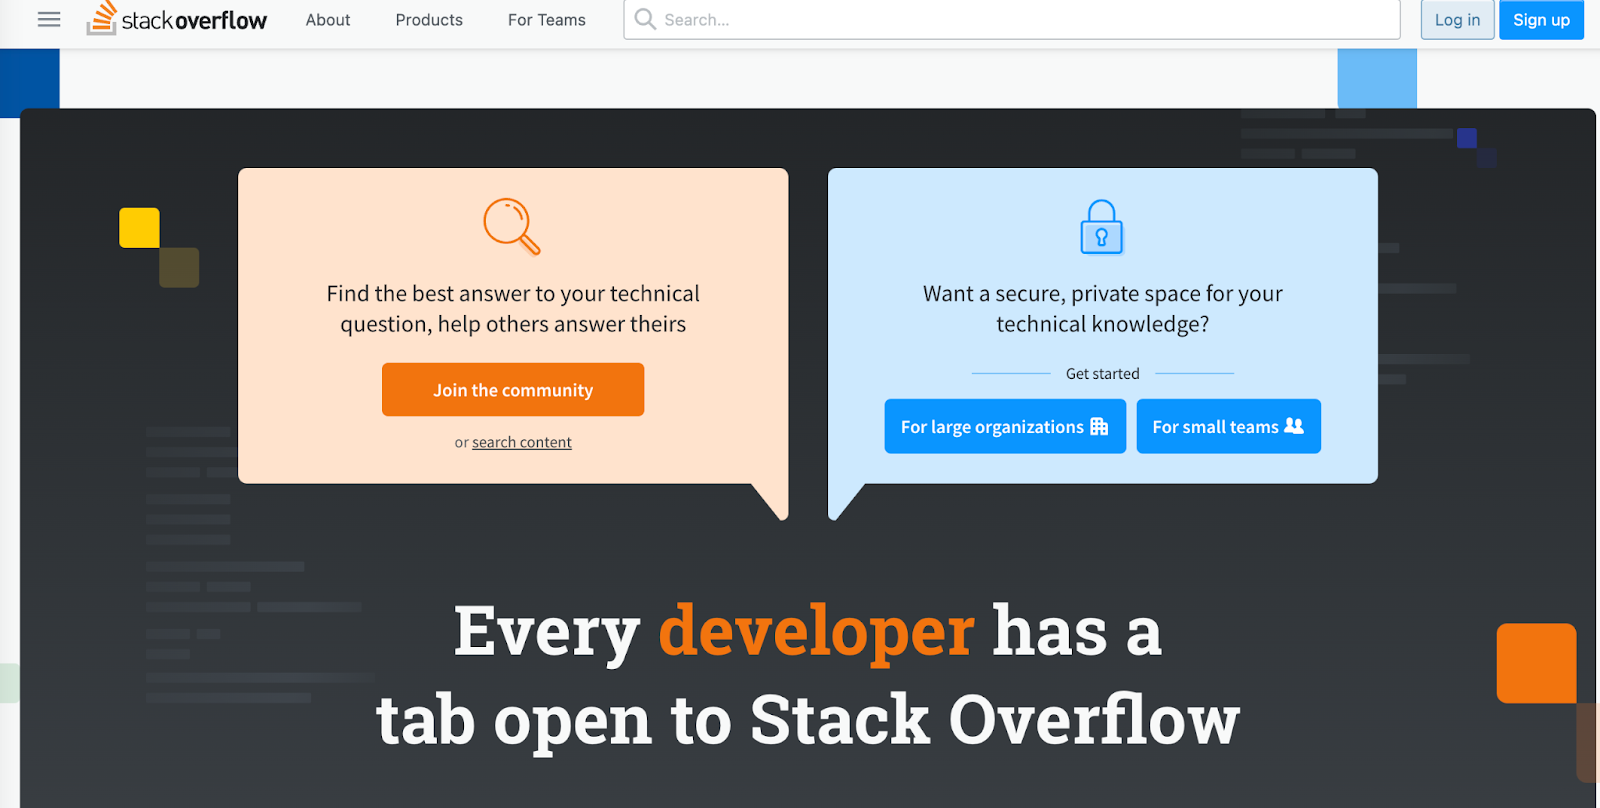1600x808 pixels.
Task: Click the text 'Want a secure, private space for your'
Action: click(1103, 294)
